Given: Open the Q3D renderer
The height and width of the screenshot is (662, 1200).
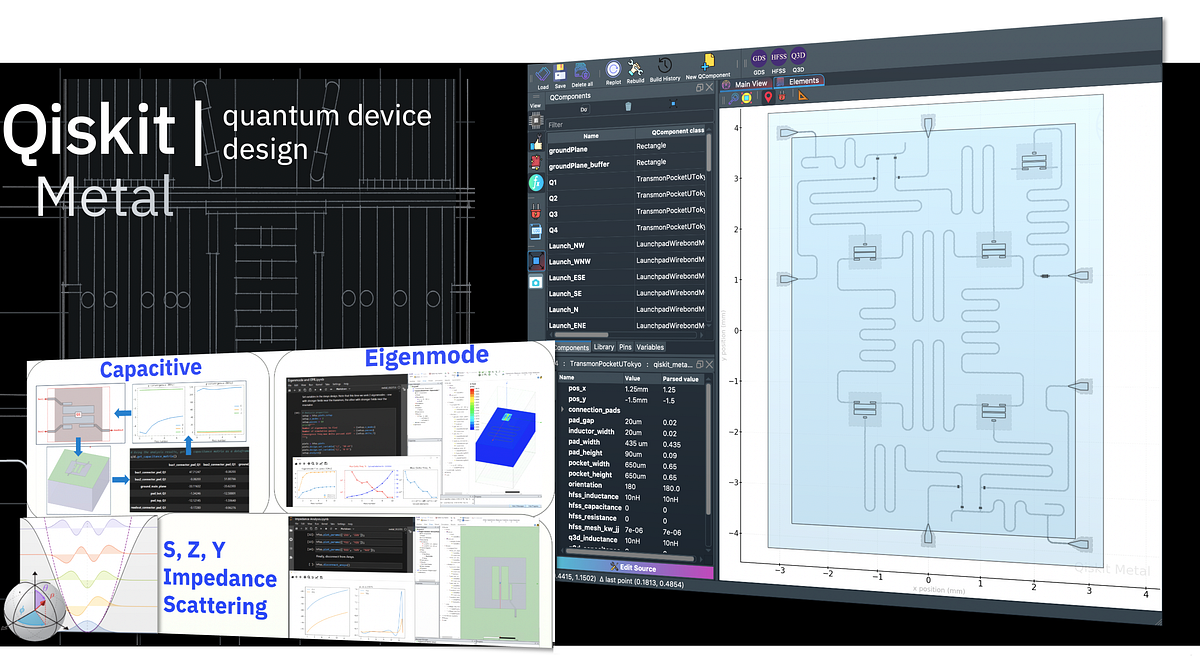Looking at the screenshot, I should [x=798, y=56].
